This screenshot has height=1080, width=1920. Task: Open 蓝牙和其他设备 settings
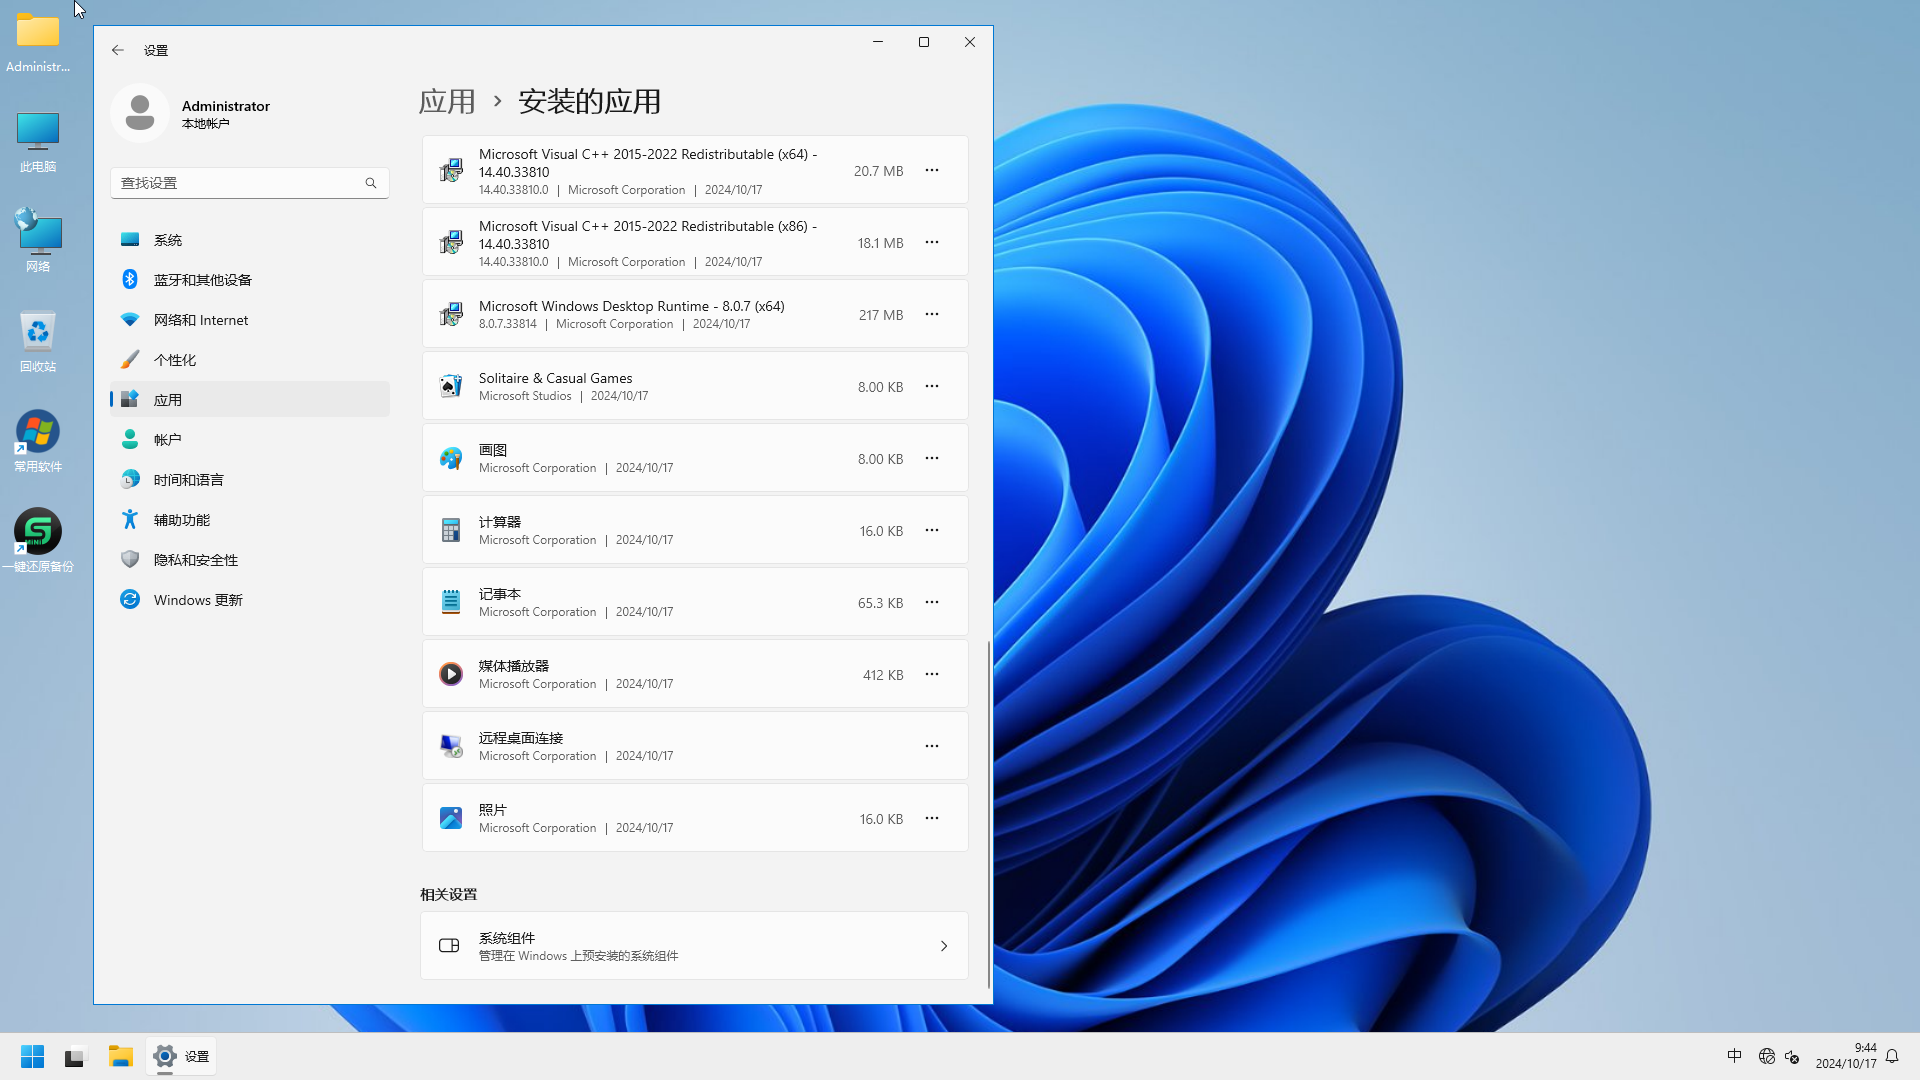tap(250, 280)
